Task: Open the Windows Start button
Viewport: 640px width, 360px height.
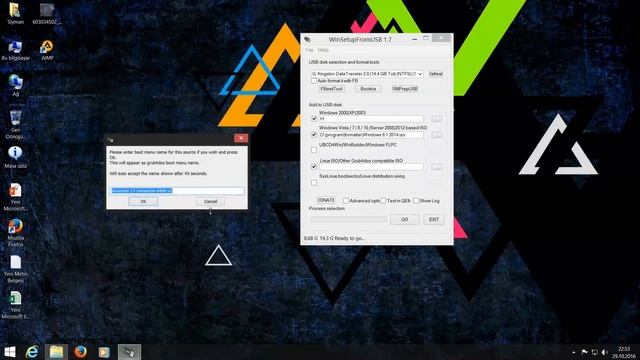Action: (x=9, y=352)
